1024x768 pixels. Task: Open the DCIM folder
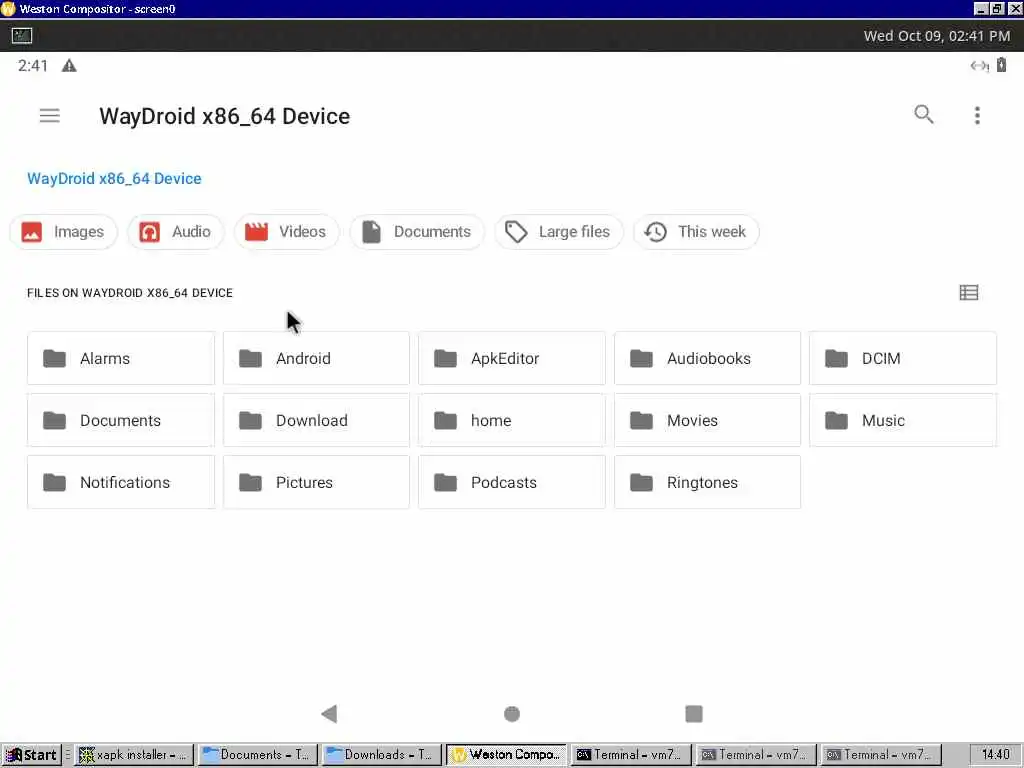(903, 358)
